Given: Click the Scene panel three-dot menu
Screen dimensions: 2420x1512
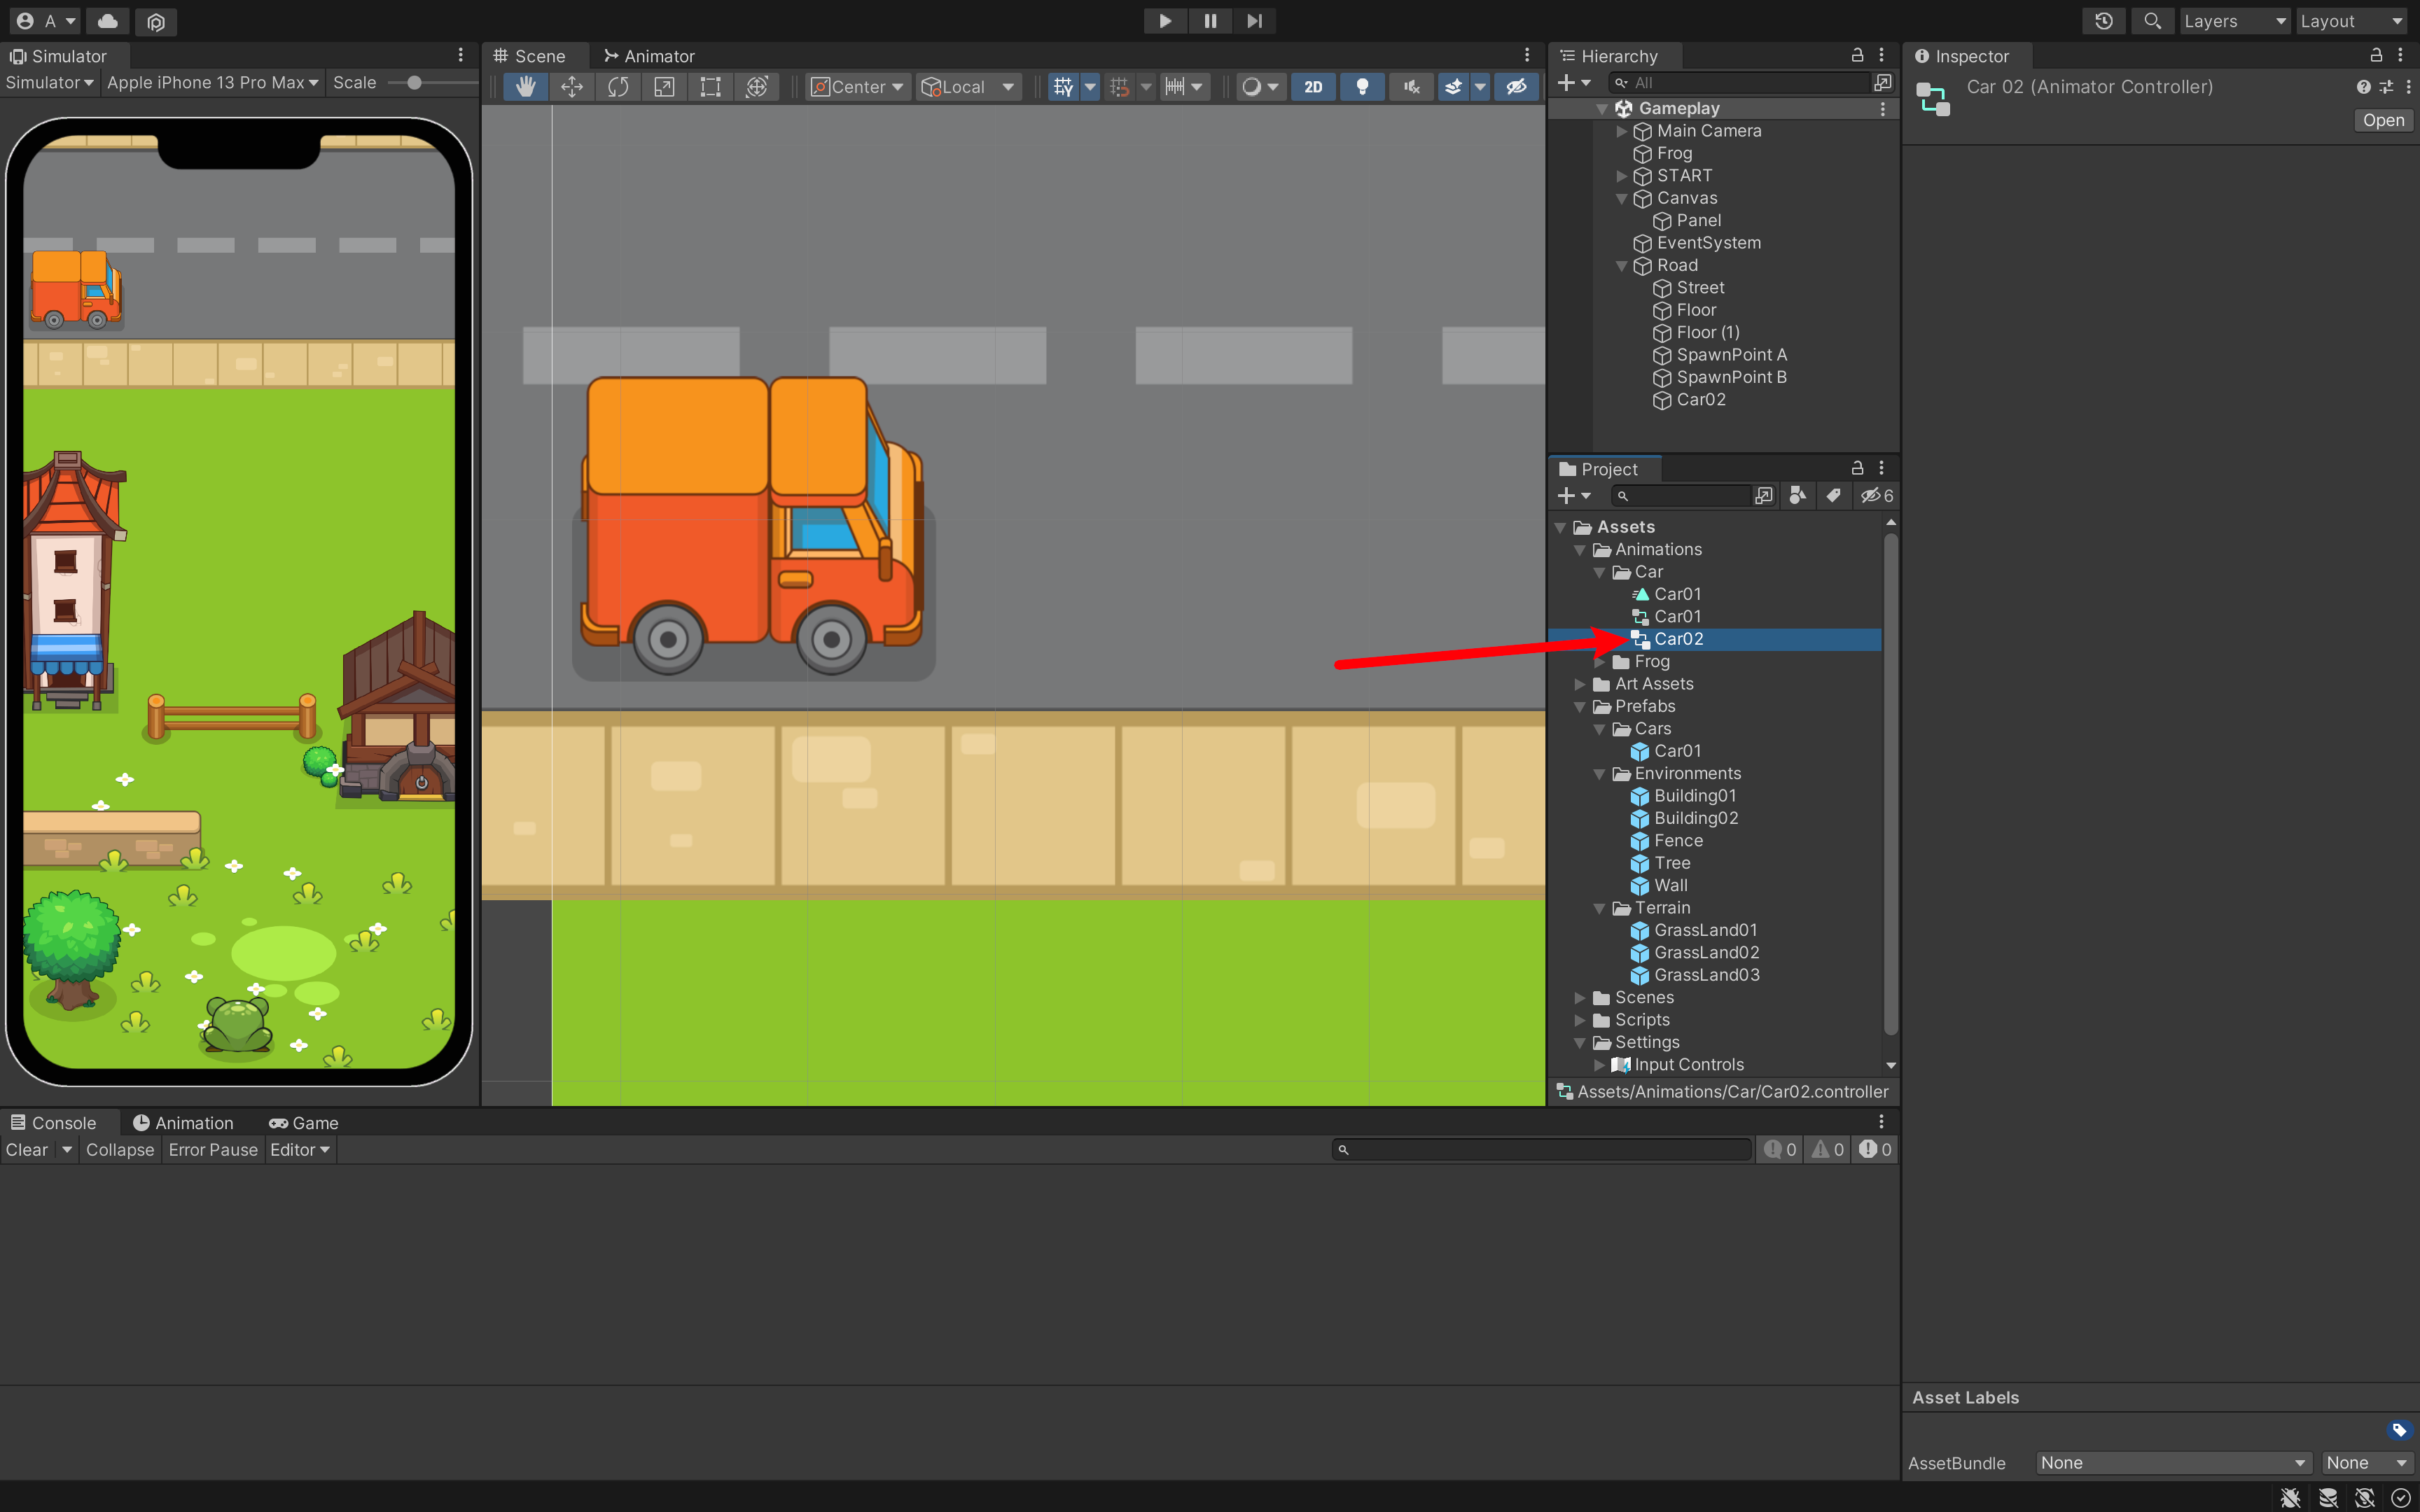Looking at the screenshot, I should coord(1527,55).
